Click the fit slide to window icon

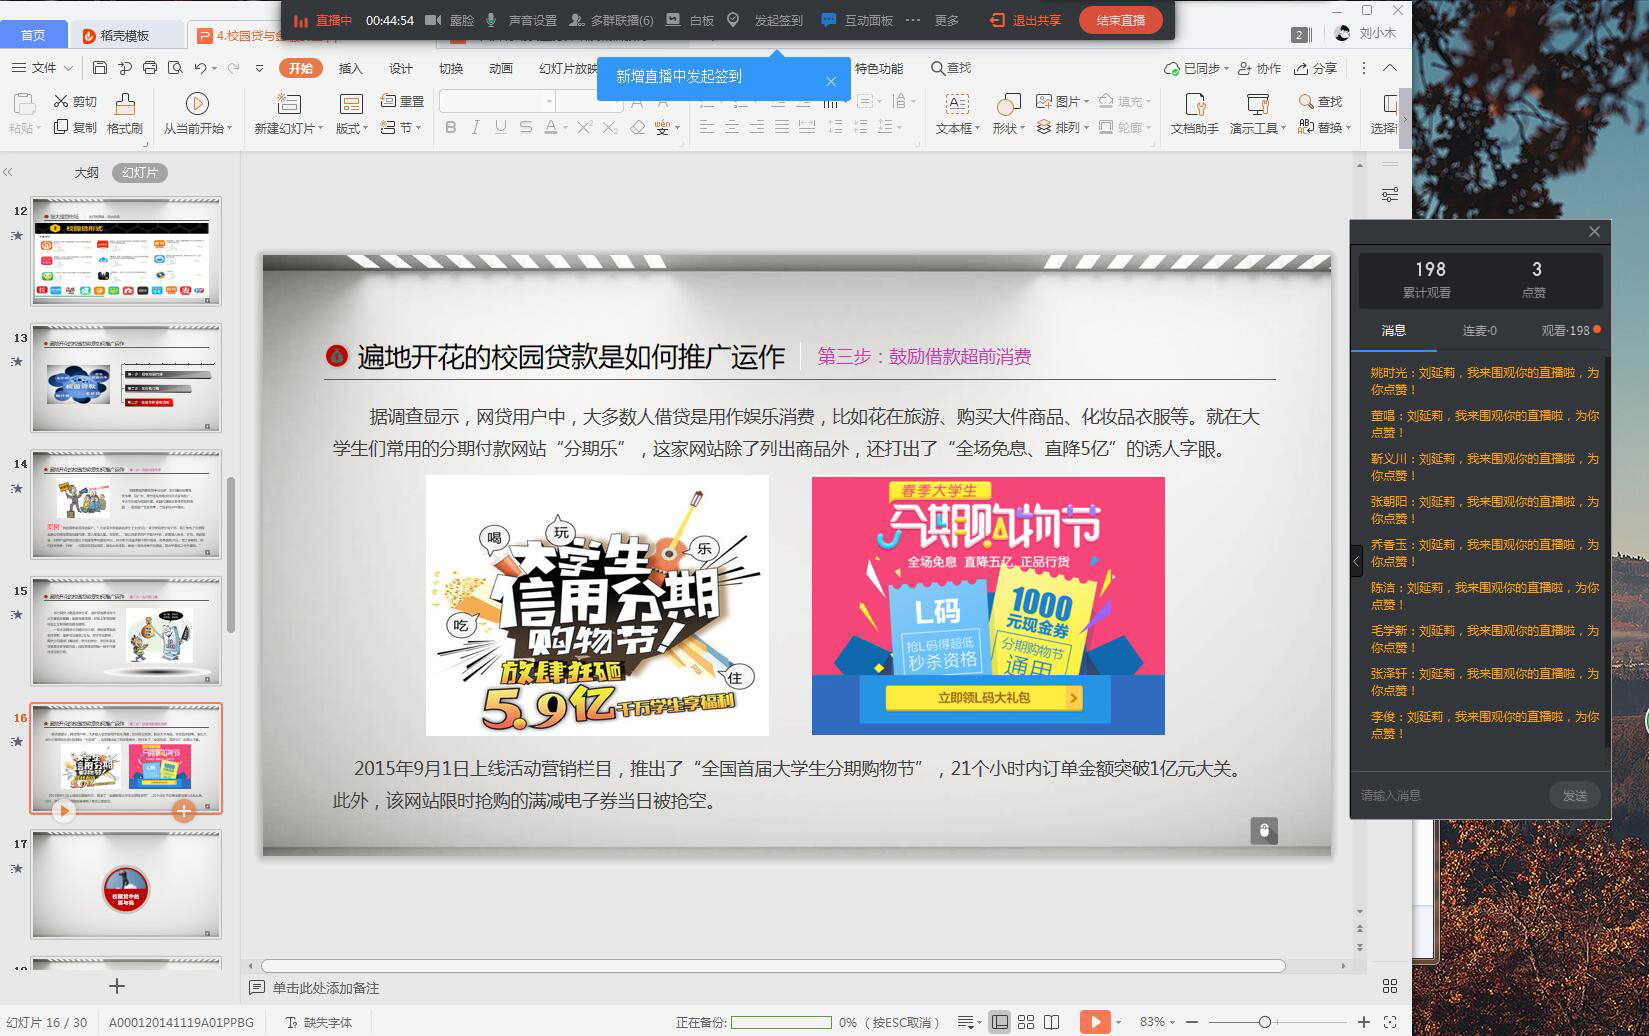[x=1390, y=1022]
